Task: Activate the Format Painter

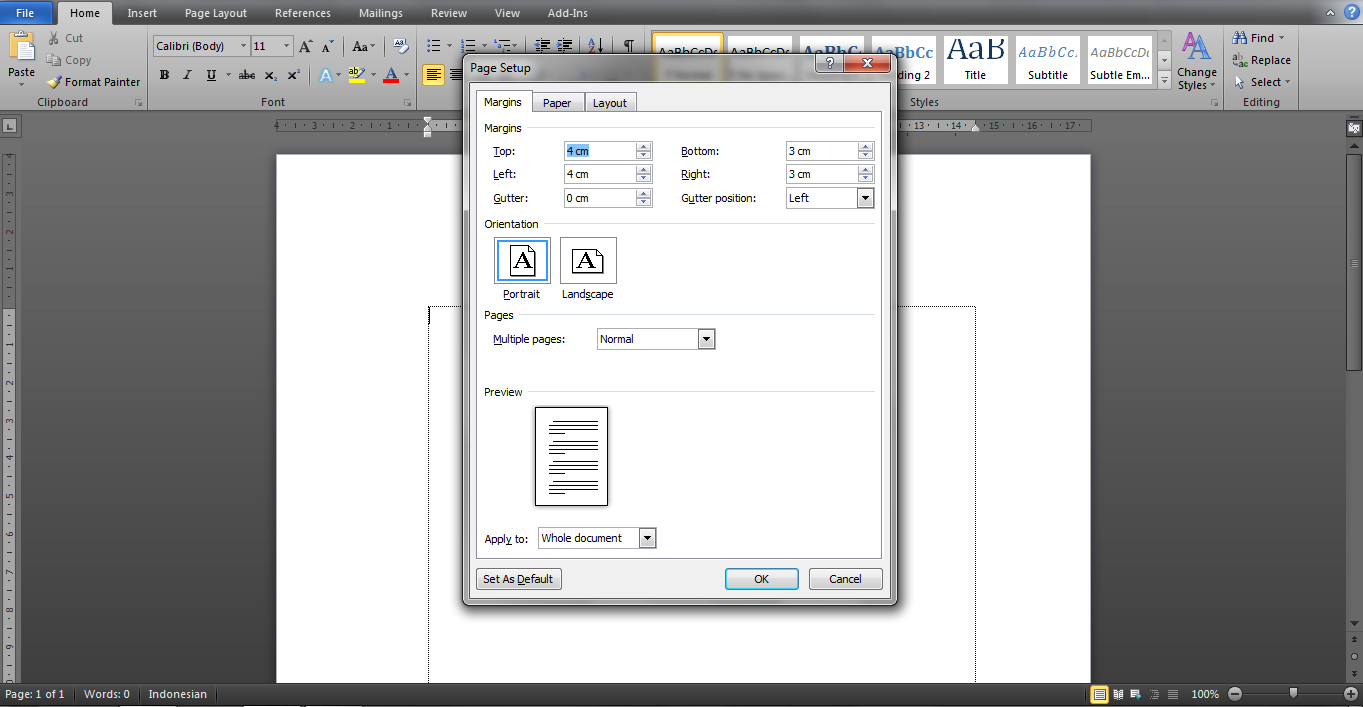Action: tap(94, 81)
